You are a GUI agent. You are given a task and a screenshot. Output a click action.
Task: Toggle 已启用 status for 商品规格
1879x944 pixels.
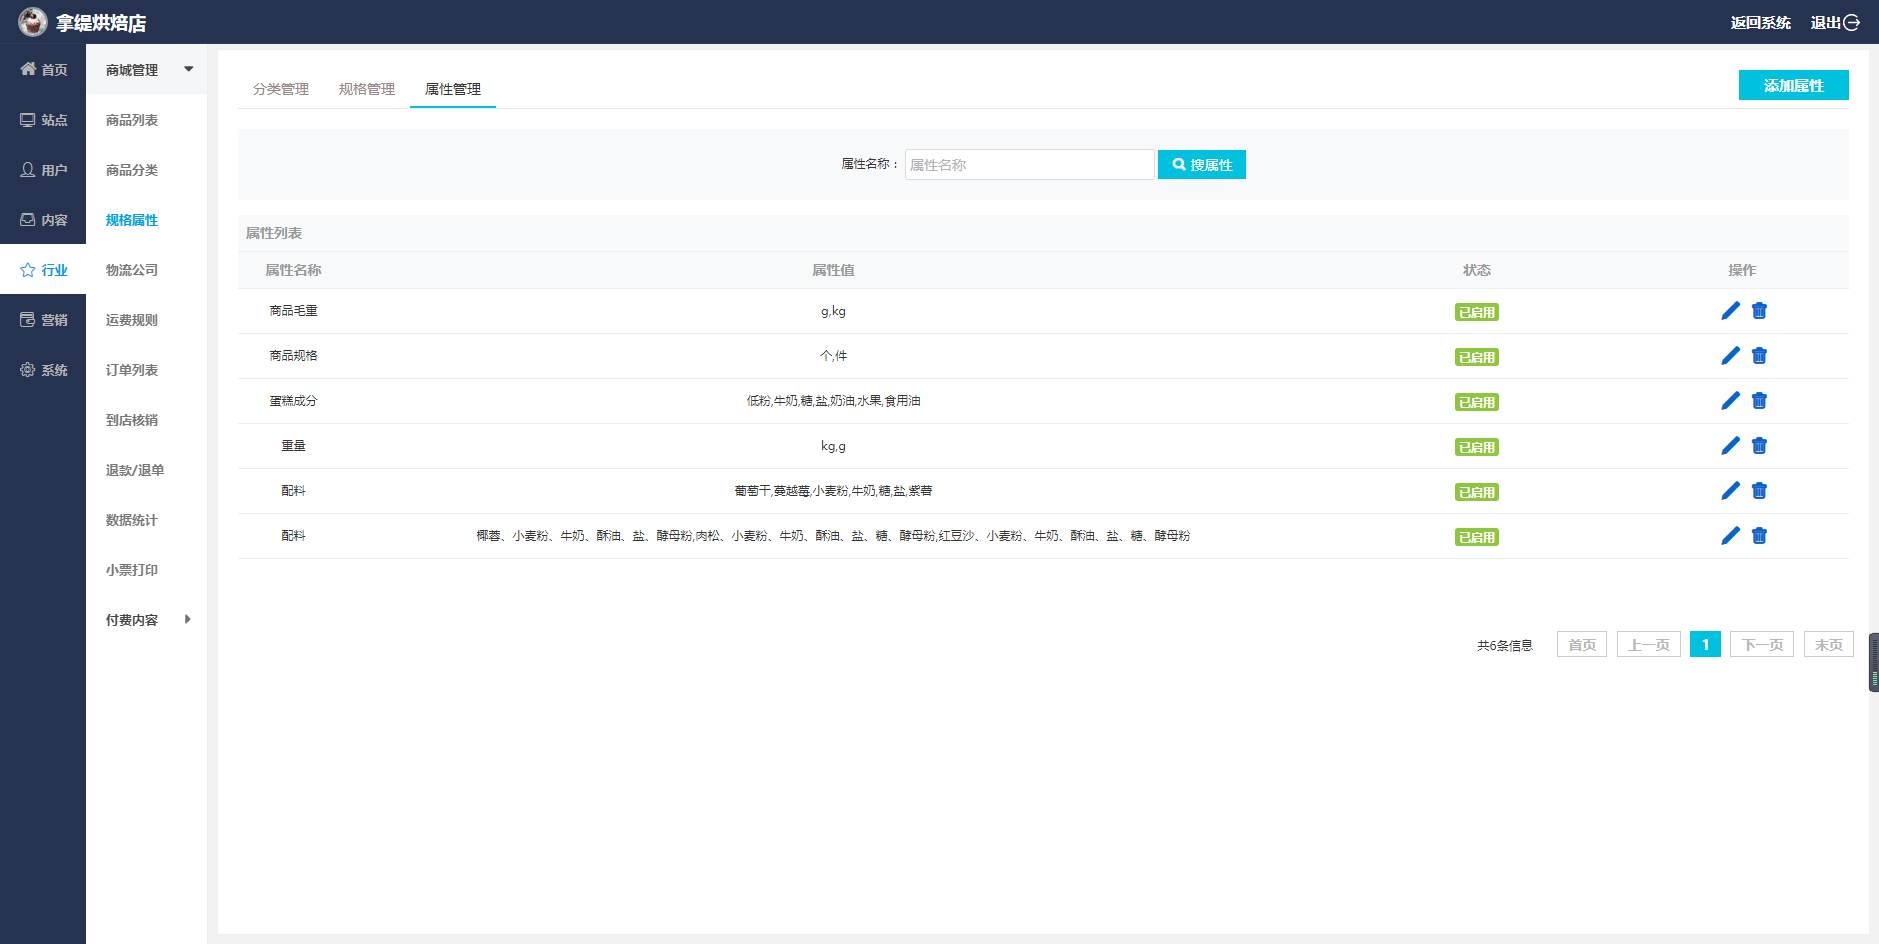1476,357
